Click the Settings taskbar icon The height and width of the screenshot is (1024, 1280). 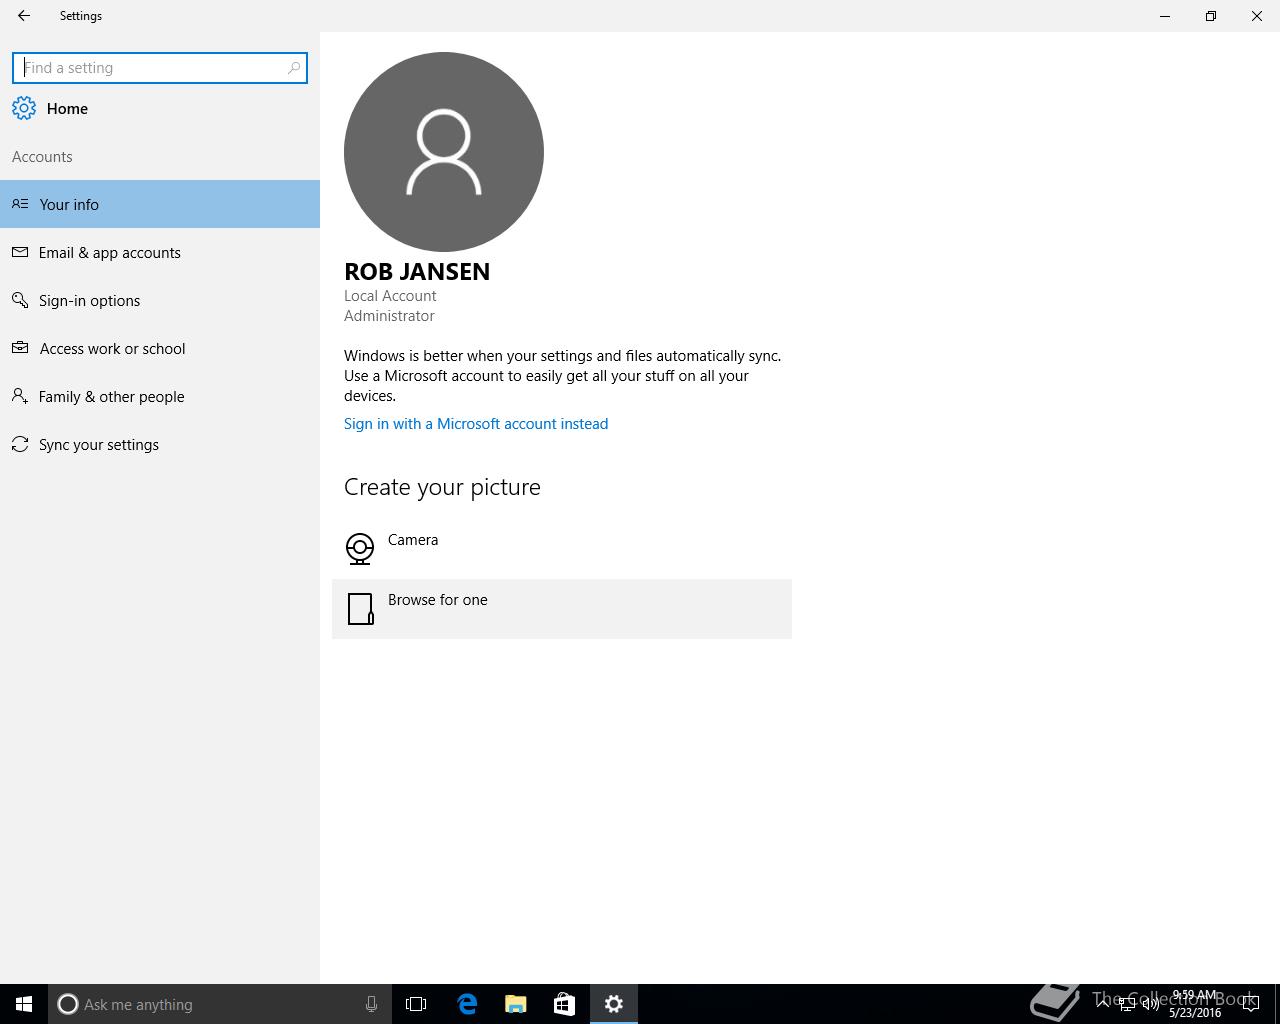pyautogui.click(x=614, y=1004)
